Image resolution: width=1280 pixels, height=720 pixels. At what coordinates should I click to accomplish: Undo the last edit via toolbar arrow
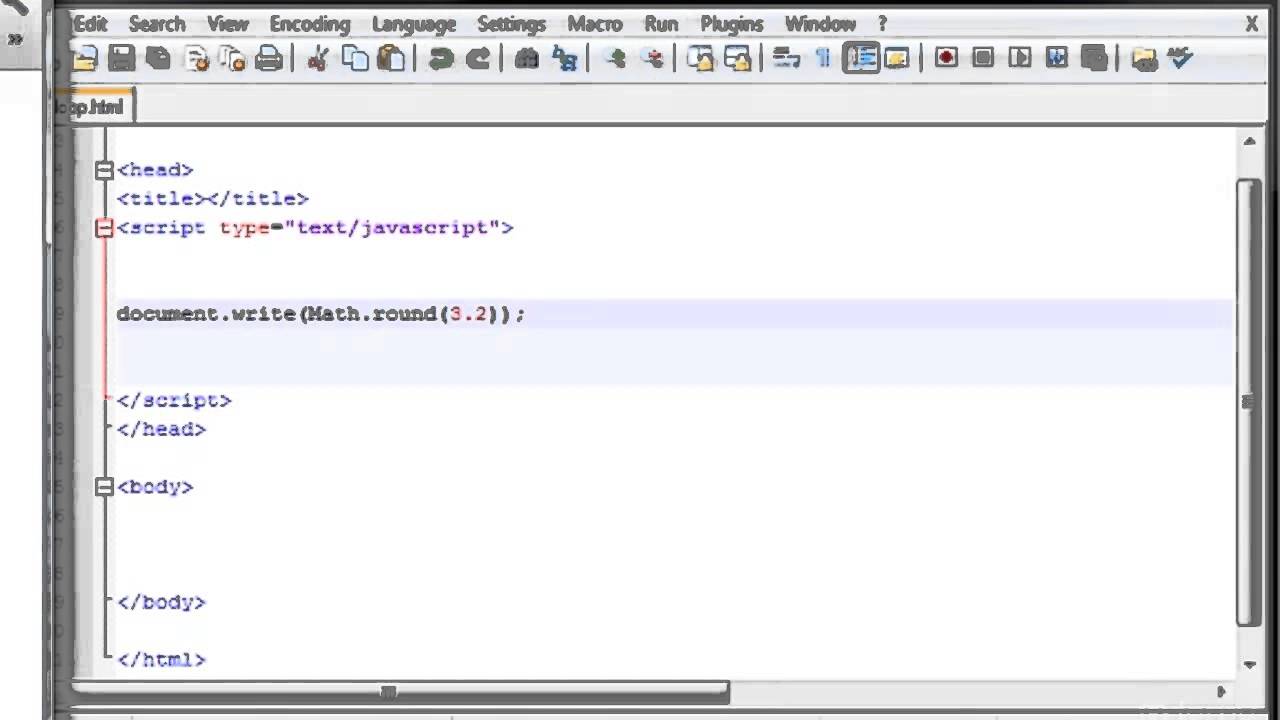click(440, 58)
